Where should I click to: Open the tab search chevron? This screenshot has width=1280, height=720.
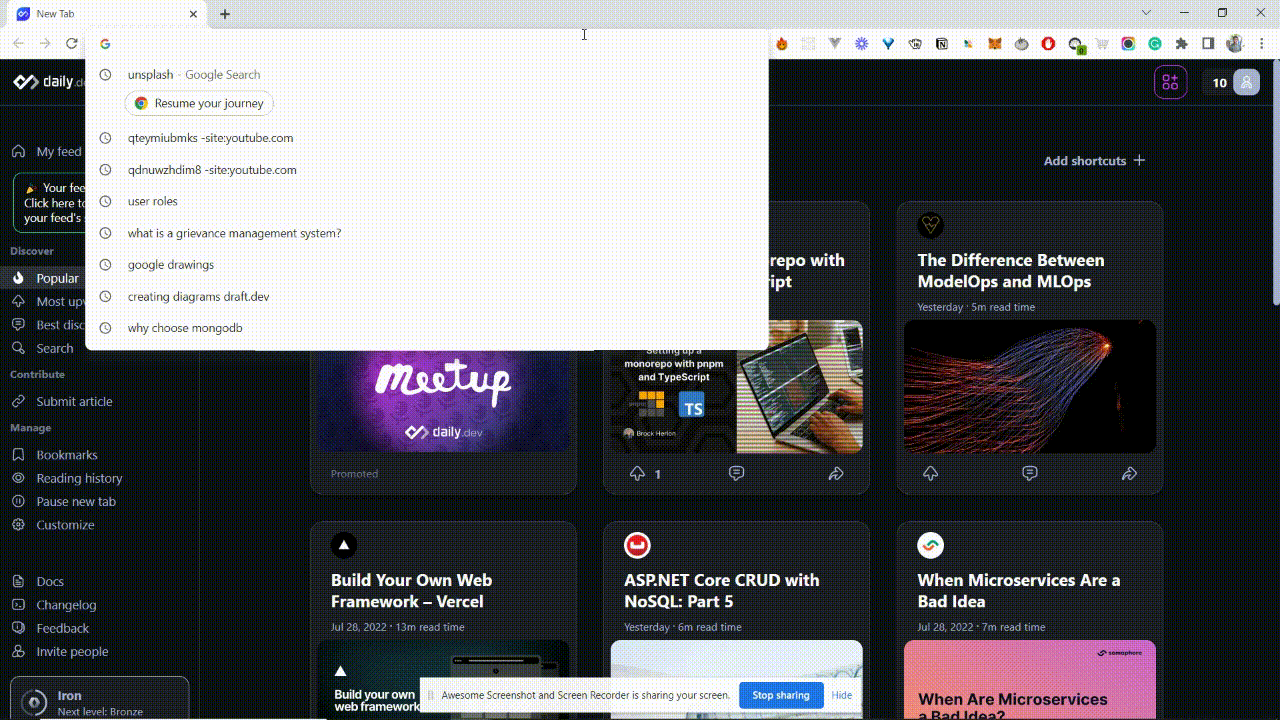[1148, 13]
